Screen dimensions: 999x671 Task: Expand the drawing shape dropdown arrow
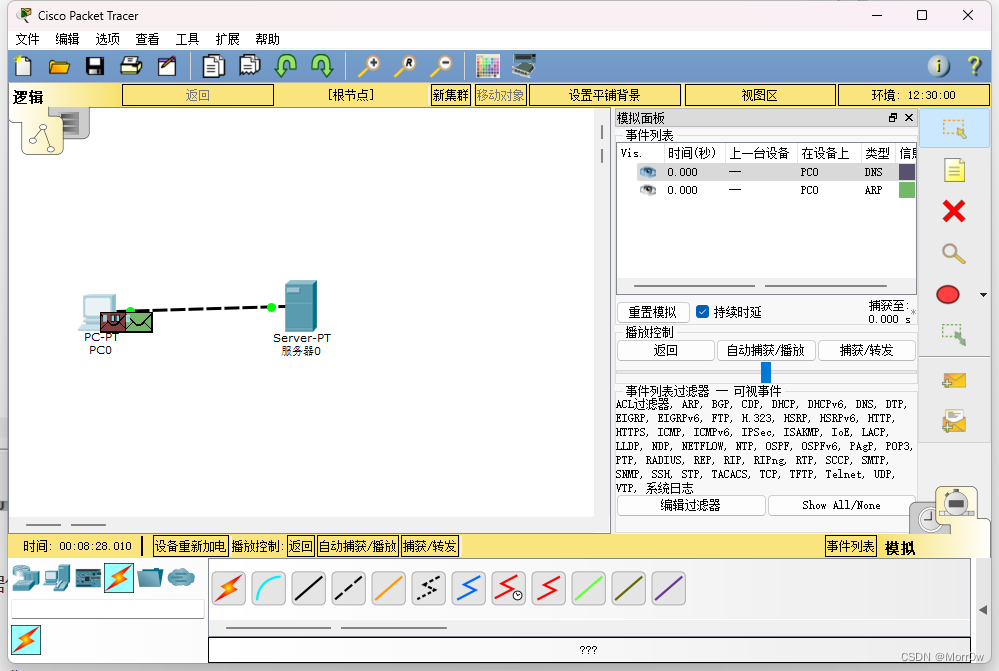point(983,295)
